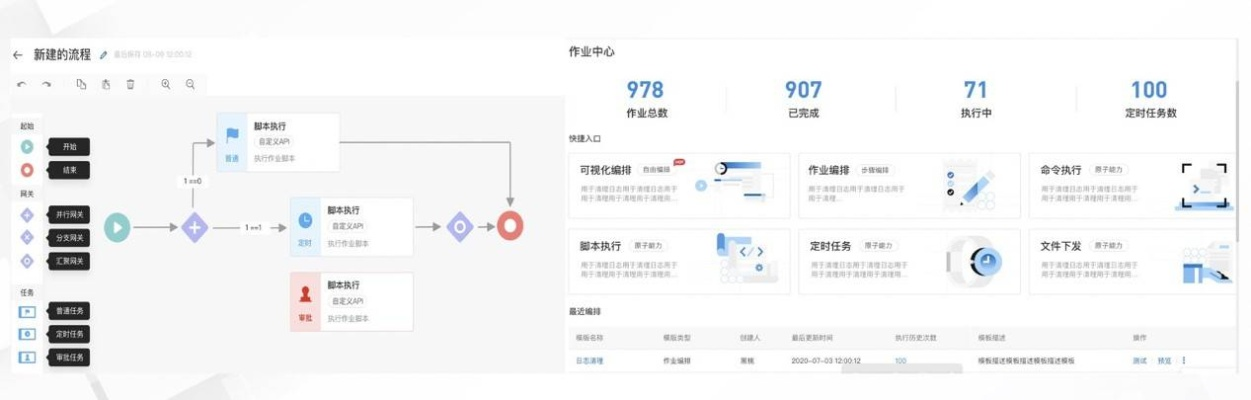Open the 可视化编排 quick entry card
1251x400 pixels.
pyautogui.click(x=678, y=186)
